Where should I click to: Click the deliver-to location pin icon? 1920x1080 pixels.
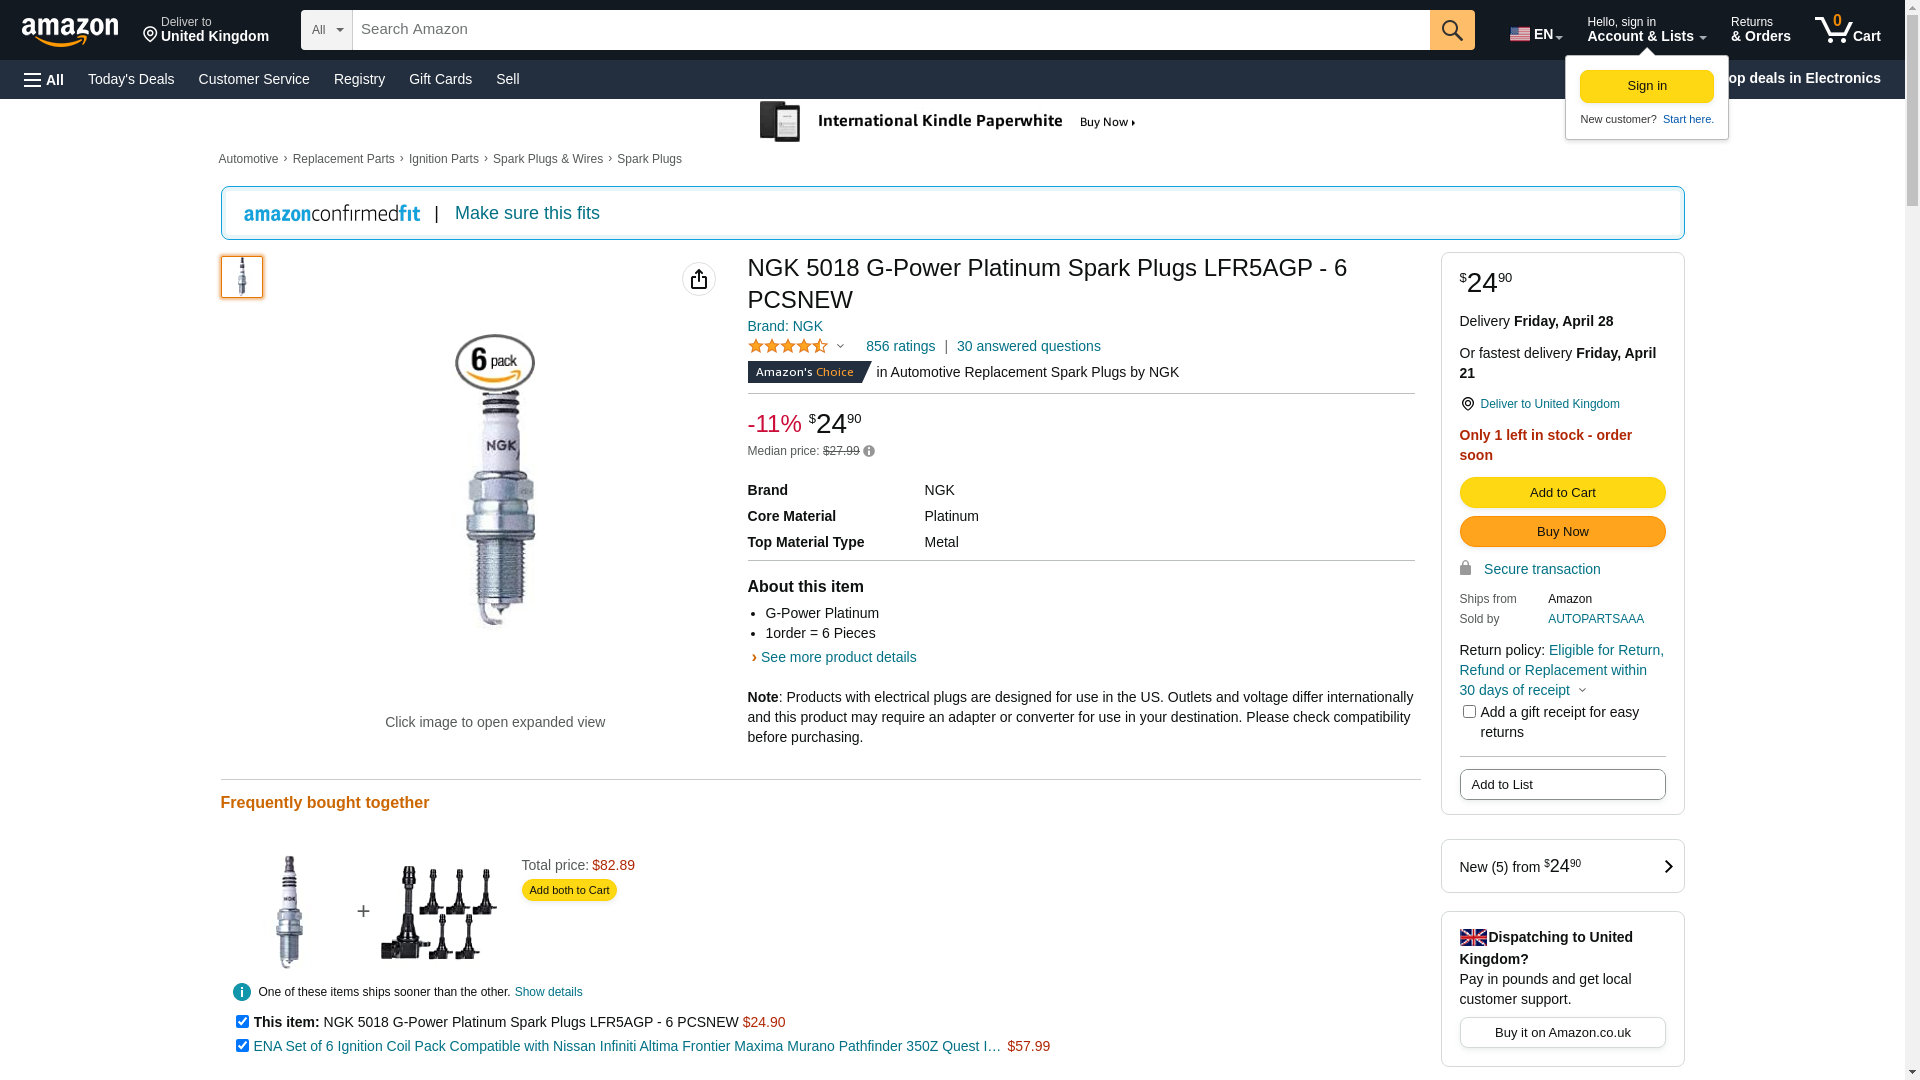[1467, 404]
